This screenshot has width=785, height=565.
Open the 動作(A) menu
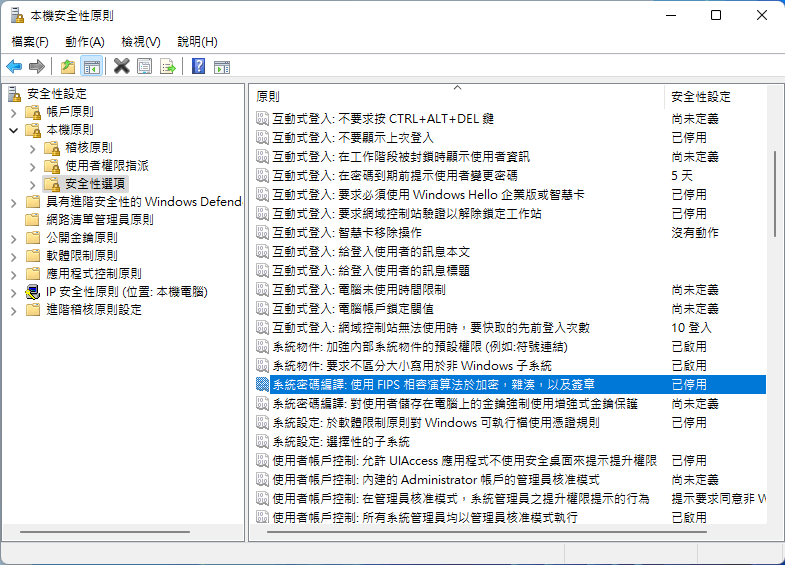tap(85, 42)
